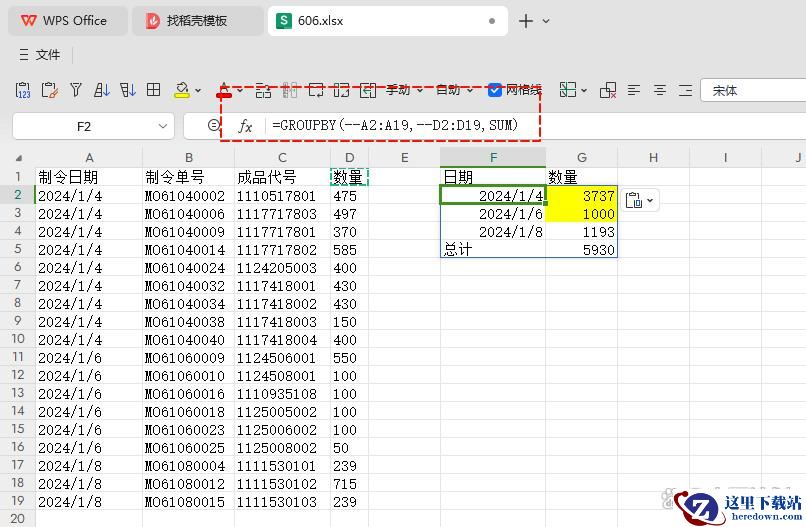This screenshot has height=527, width=806.
Task: Click the yellow cell showing 1000
Action: [581, 214]
